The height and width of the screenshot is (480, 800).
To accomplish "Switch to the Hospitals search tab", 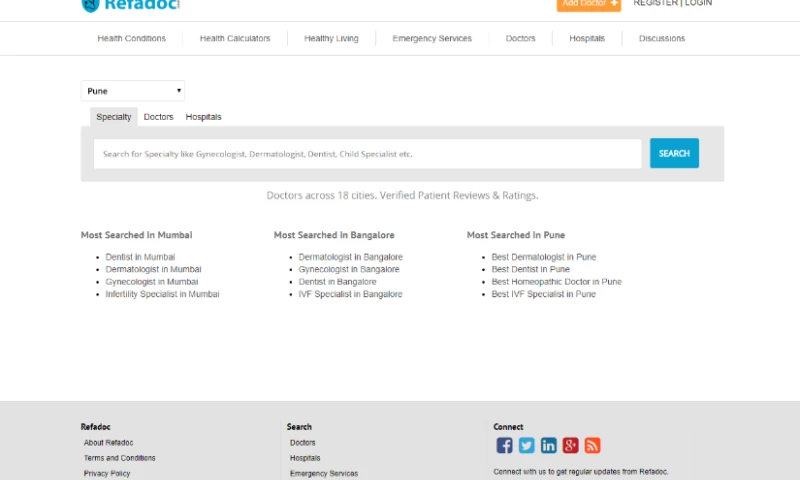I will [x=204, y=117].
